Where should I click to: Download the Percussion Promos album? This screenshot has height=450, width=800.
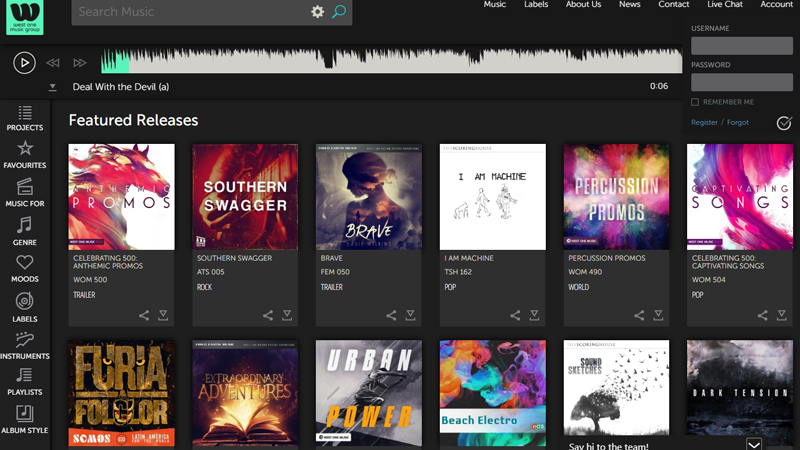pos(658,315)
